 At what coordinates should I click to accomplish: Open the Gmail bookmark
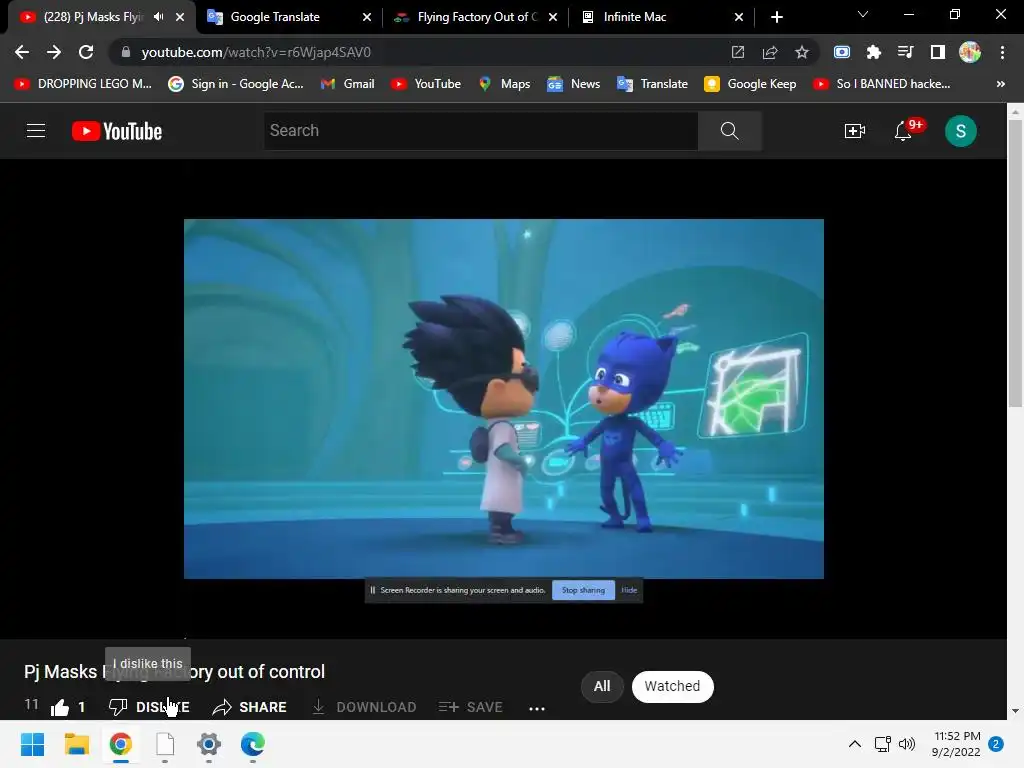[347, 84]
